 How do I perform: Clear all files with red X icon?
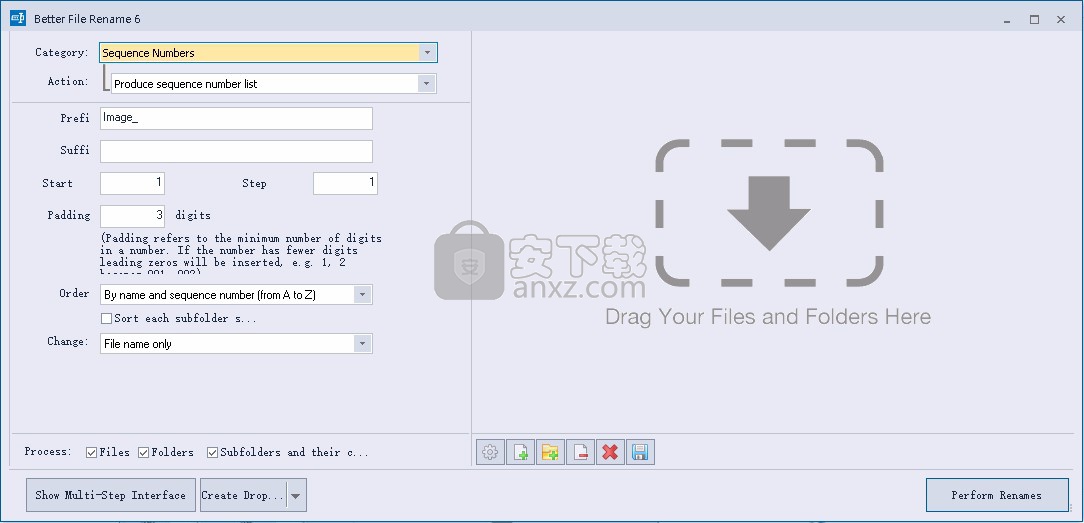[609, 452]
